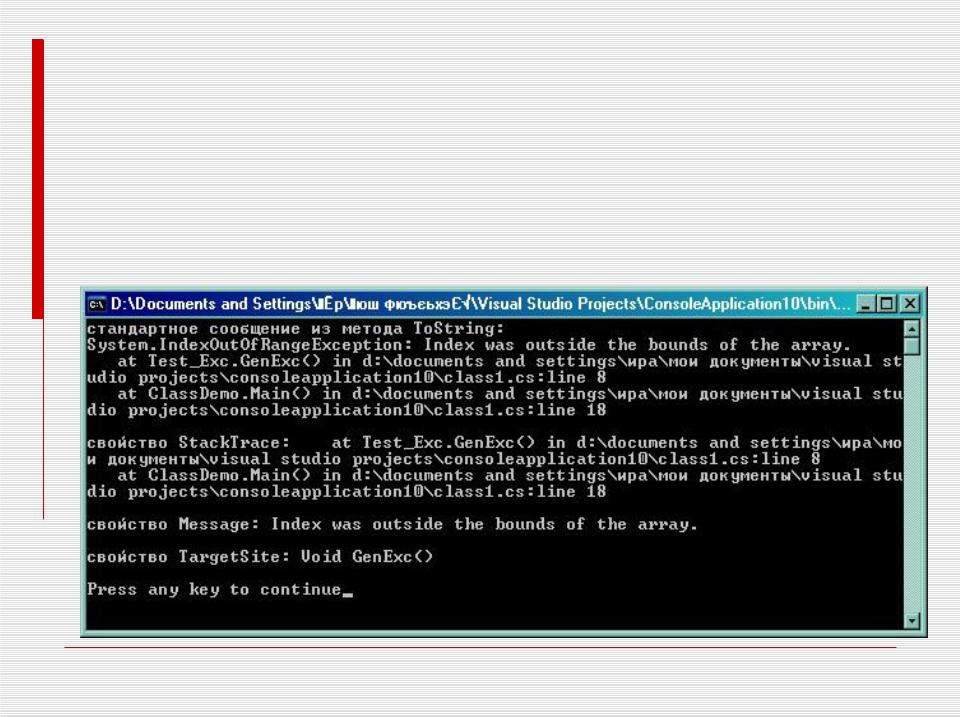Click the vertical scrollbar thumb
960x717 pixels.
point(912,347)
